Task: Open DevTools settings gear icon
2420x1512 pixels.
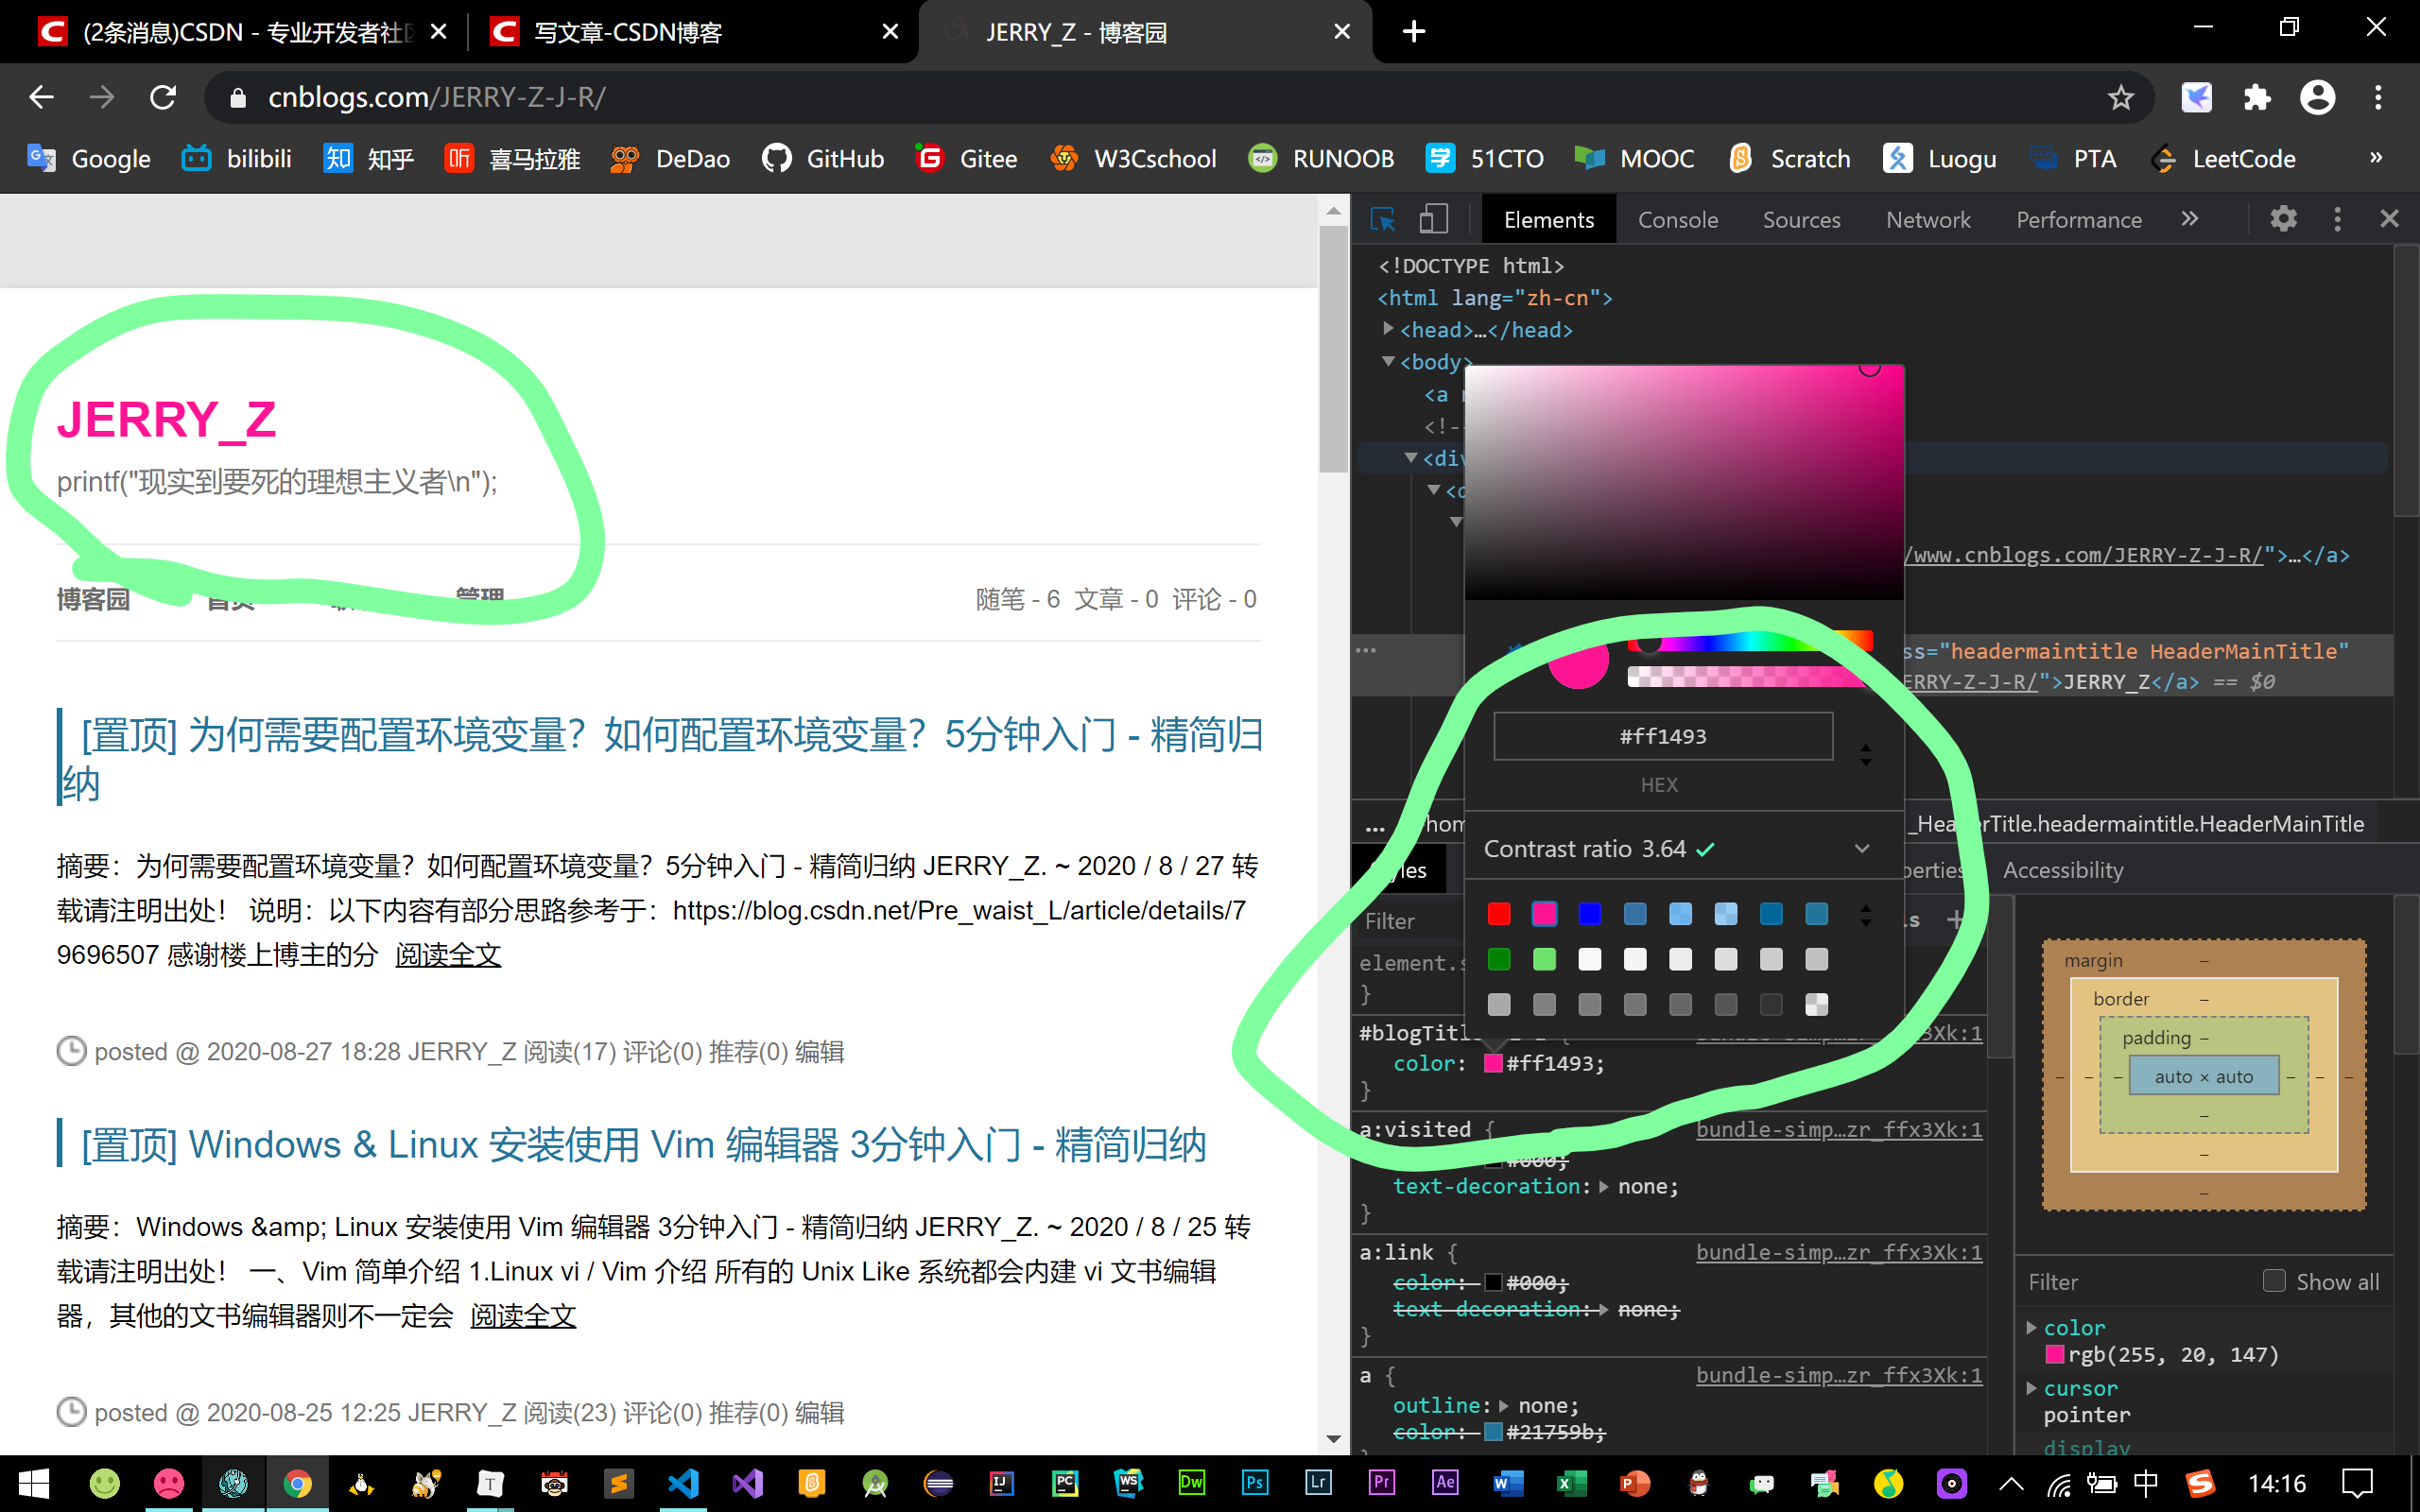Action: [2284, 219]
